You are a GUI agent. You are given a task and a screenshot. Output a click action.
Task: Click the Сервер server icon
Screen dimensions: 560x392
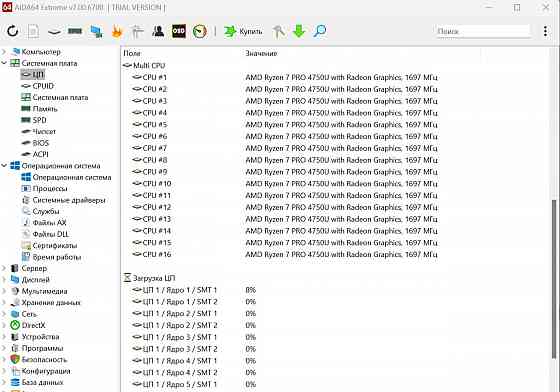click(x=15, y=268)
